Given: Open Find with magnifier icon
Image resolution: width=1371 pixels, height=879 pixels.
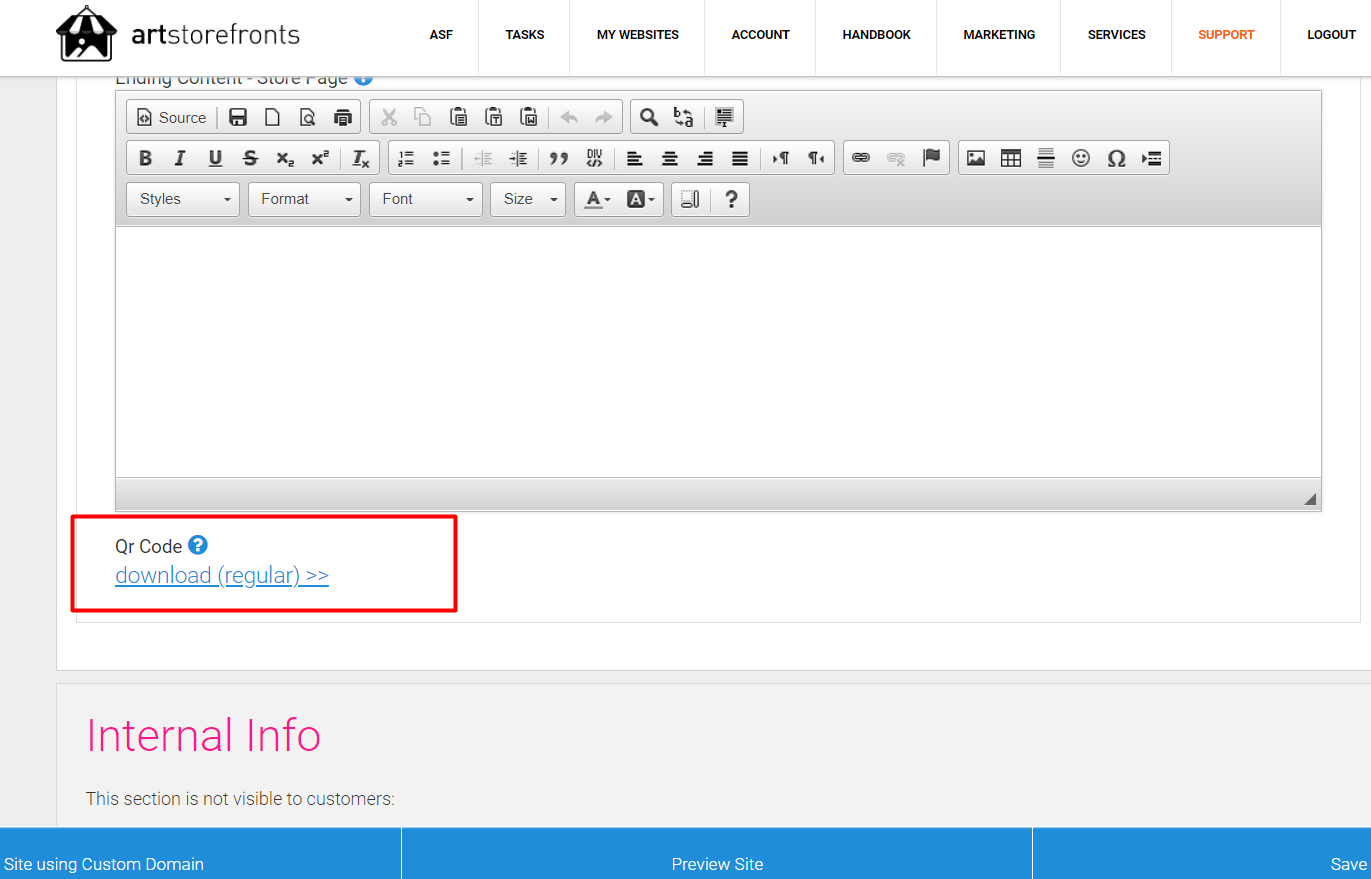Looking at the screenshot, I should [x=649, y=117].
